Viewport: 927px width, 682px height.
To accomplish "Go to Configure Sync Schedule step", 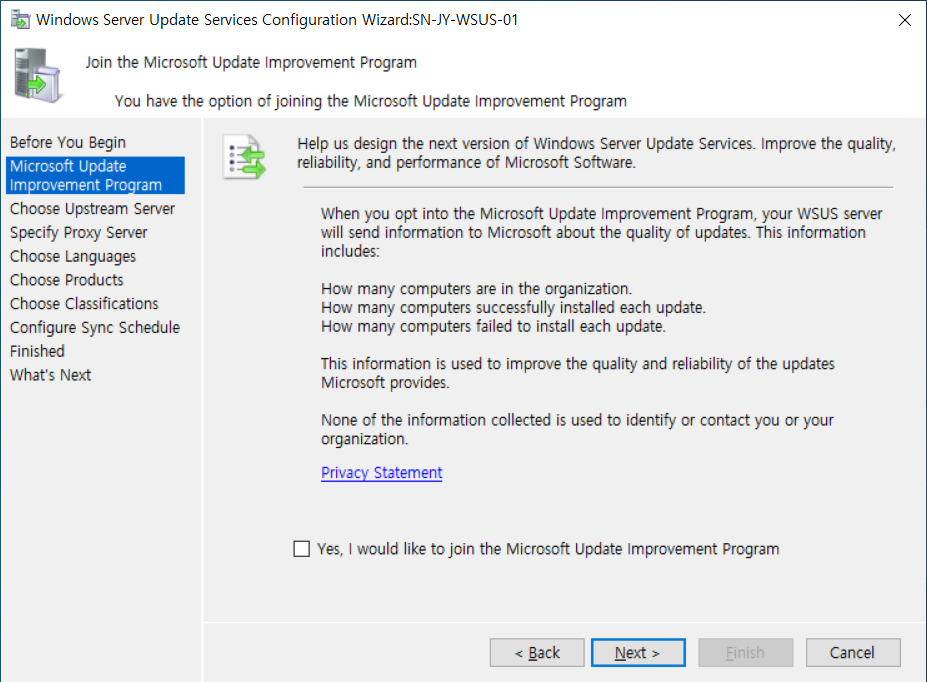I will tap(95, 327).
